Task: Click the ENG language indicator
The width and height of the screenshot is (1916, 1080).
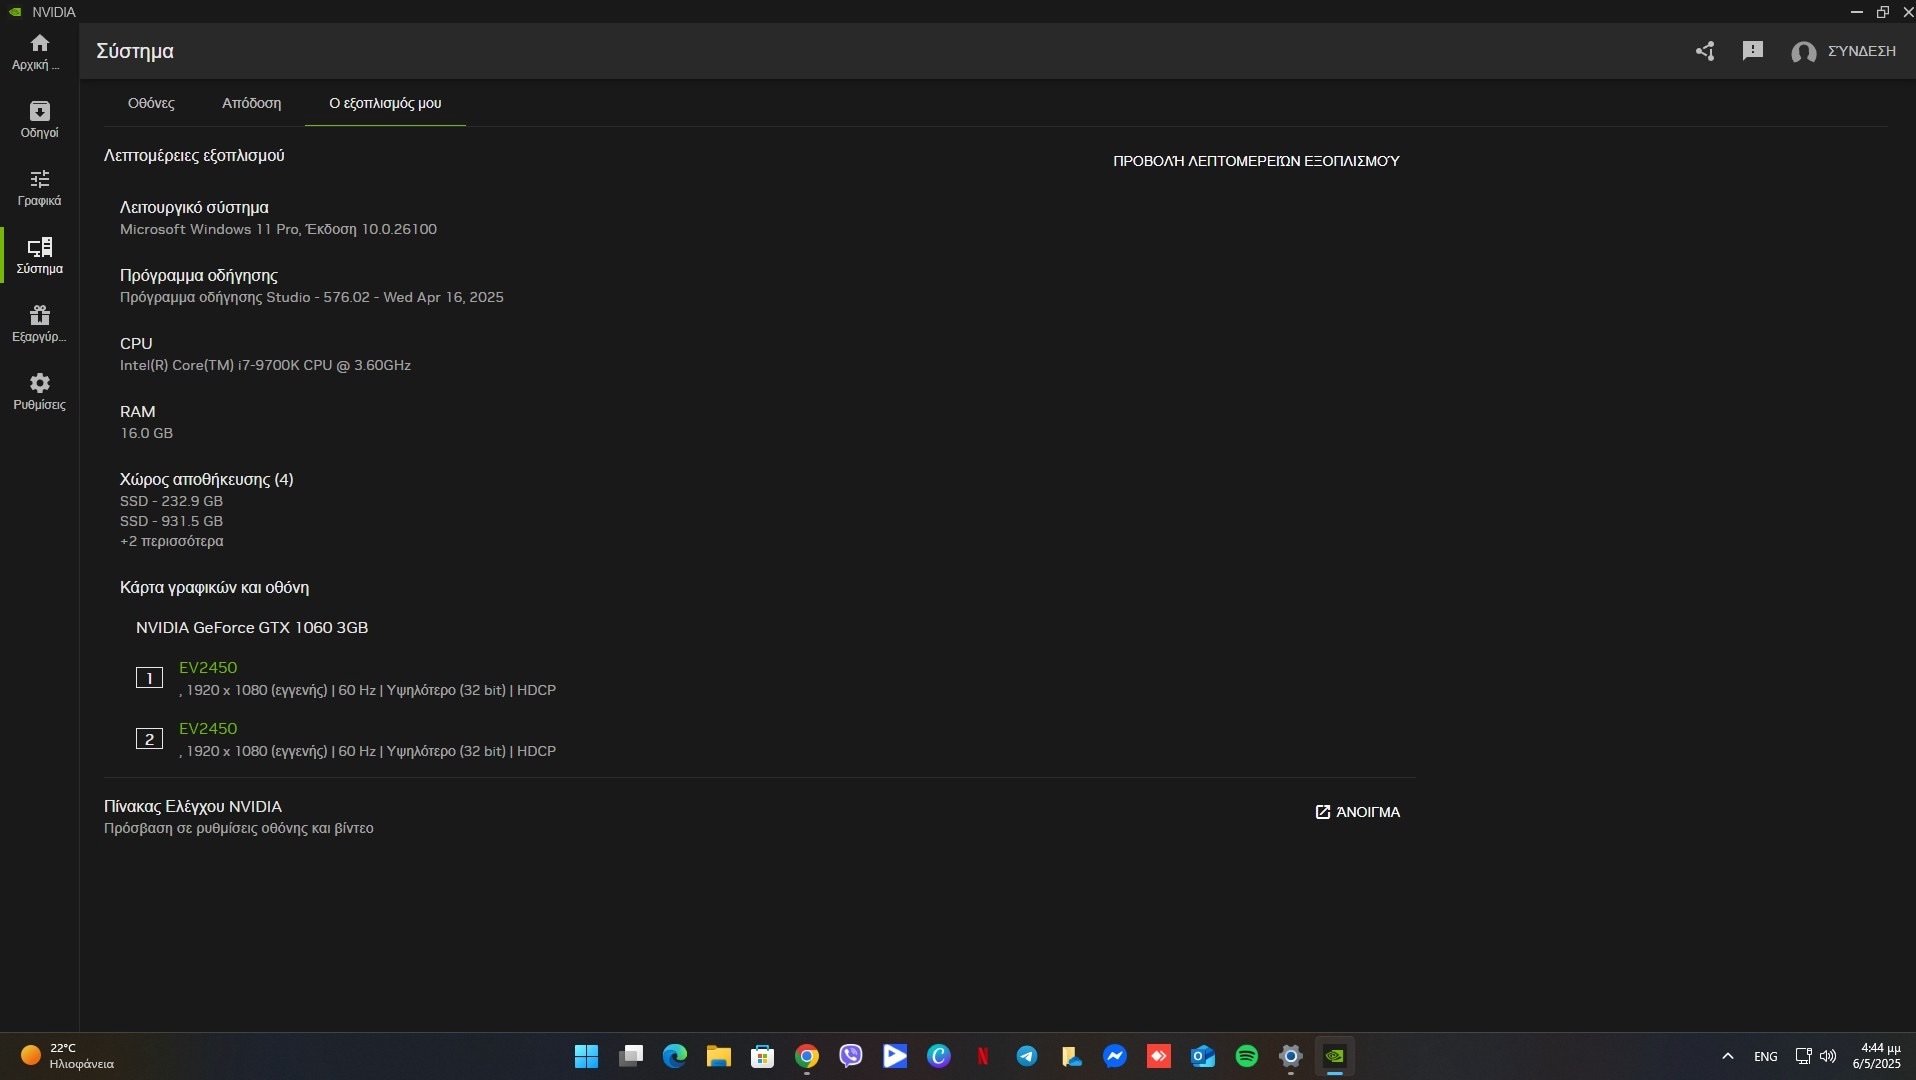Action: click(x=1765, y=1057)
